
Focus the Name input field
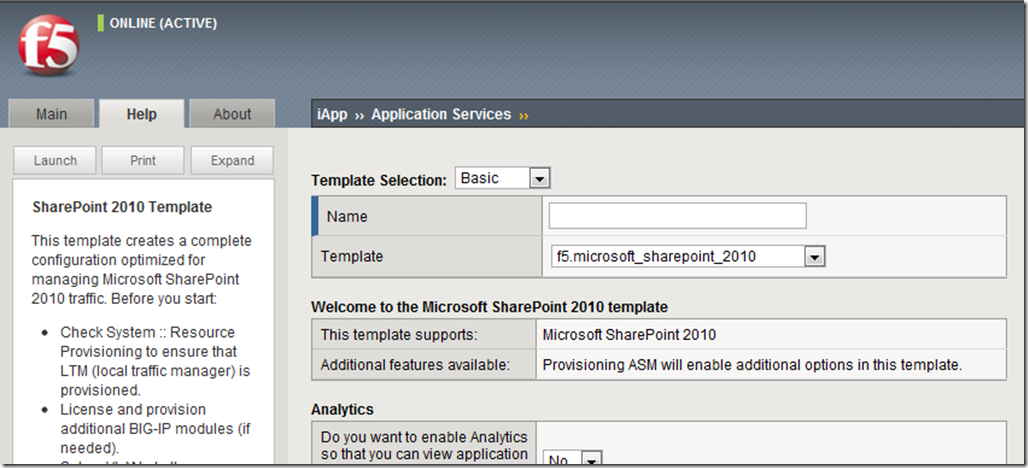tap(677, 216)
